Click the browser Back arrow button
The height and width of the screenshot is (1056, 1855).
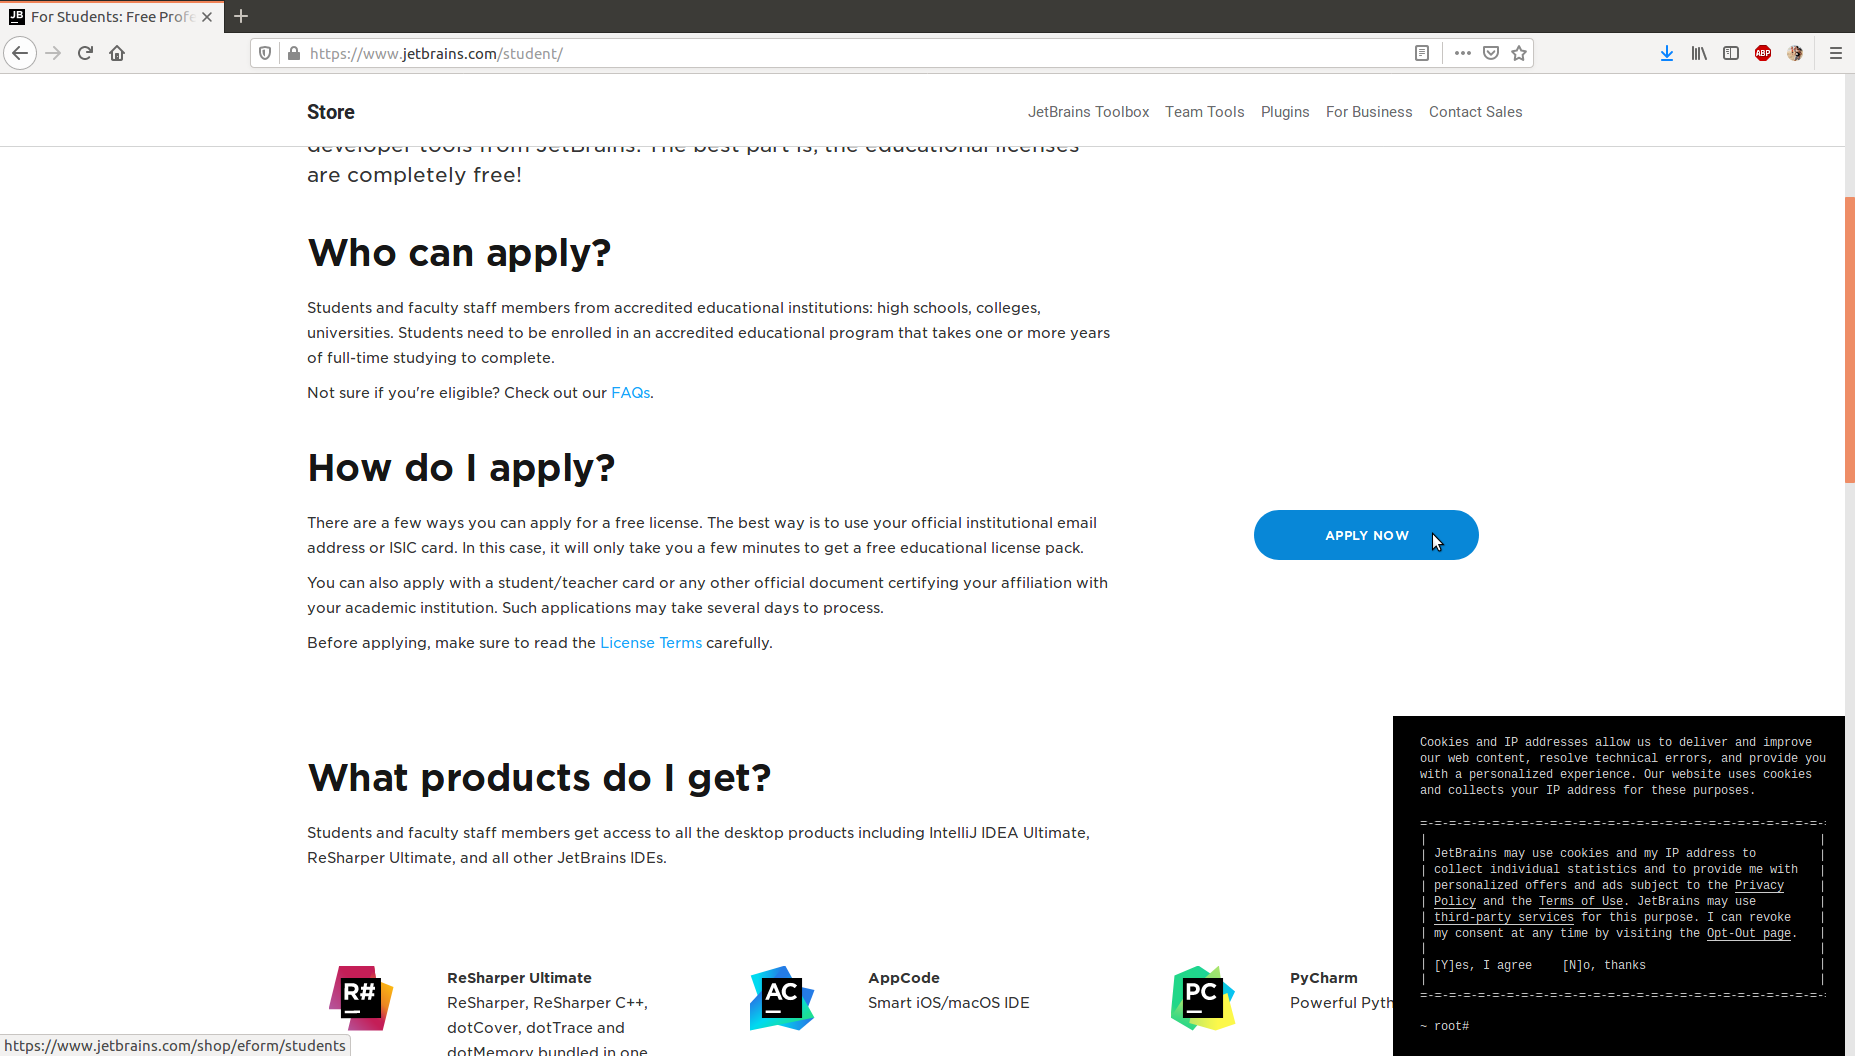[x=20, y=53]
